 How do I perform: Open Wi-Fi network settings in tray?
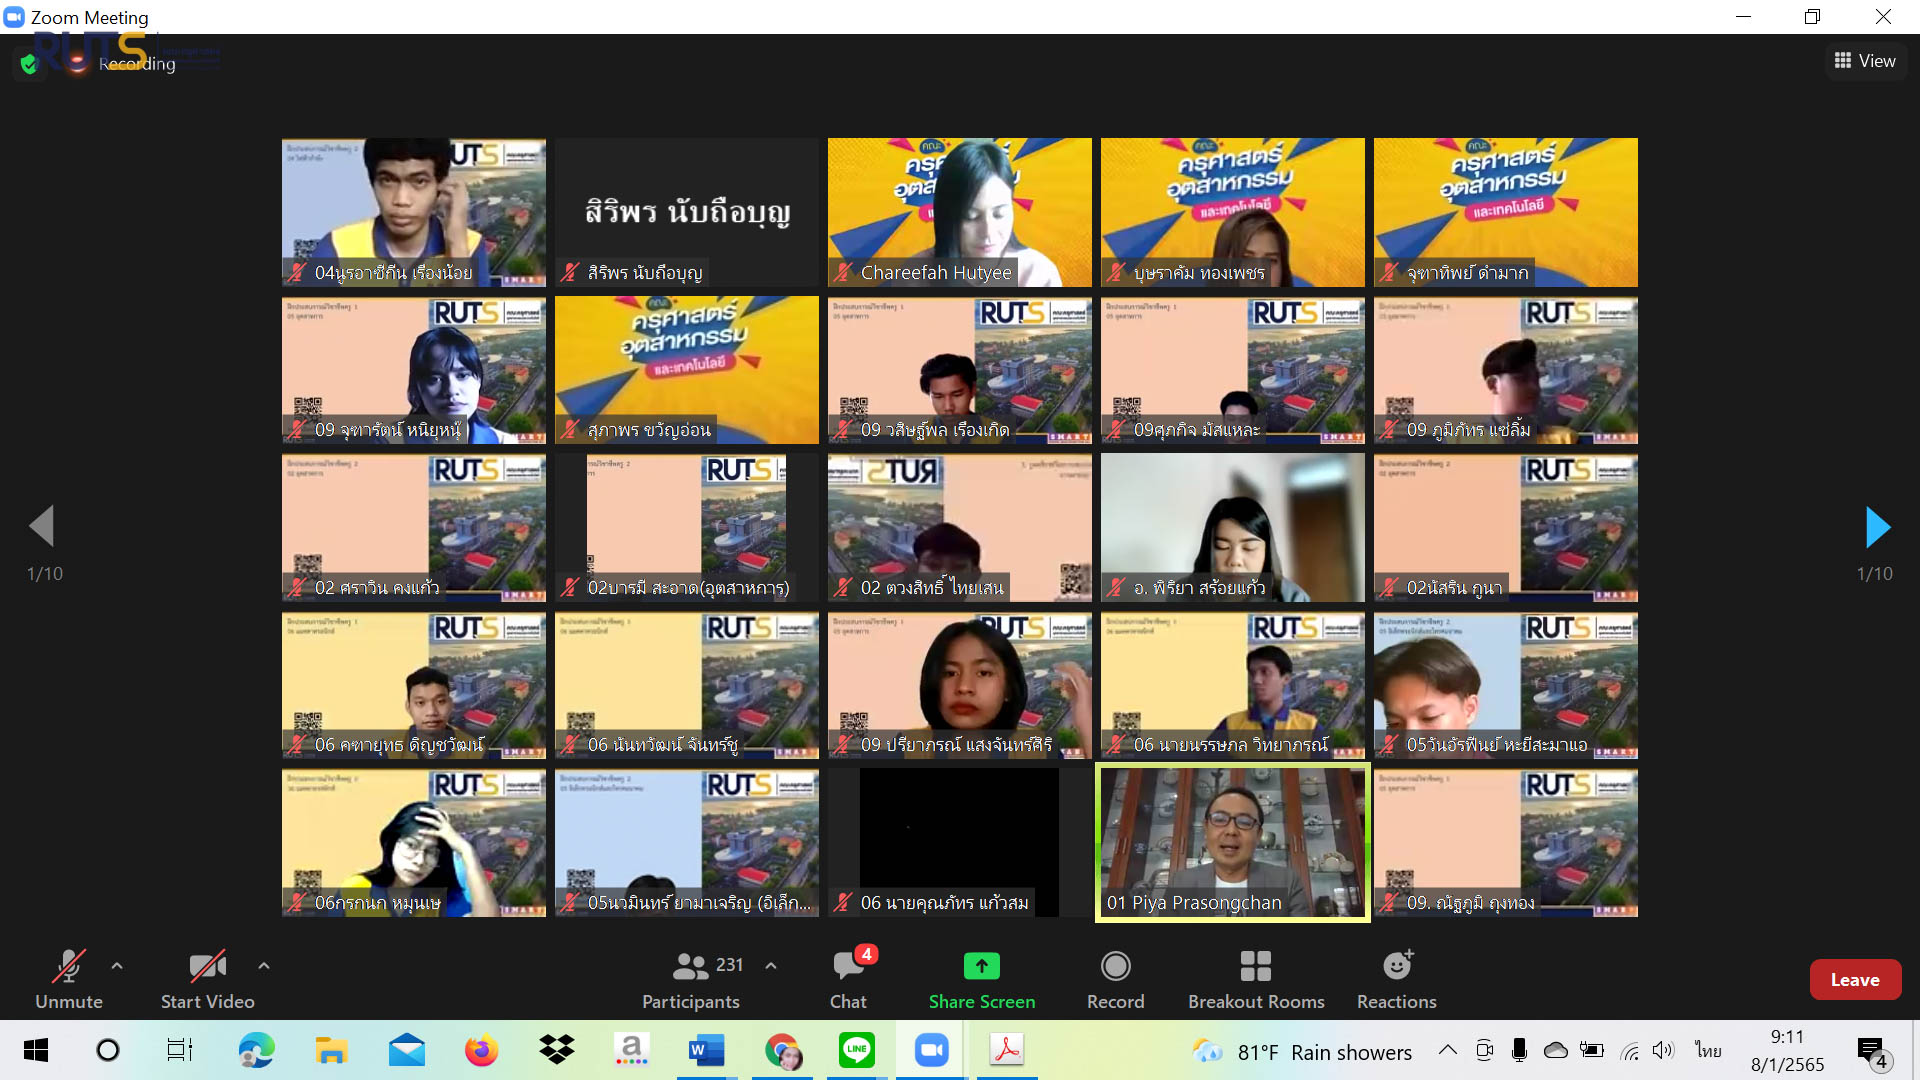pyautogui.click(x=1629, y=1050)
